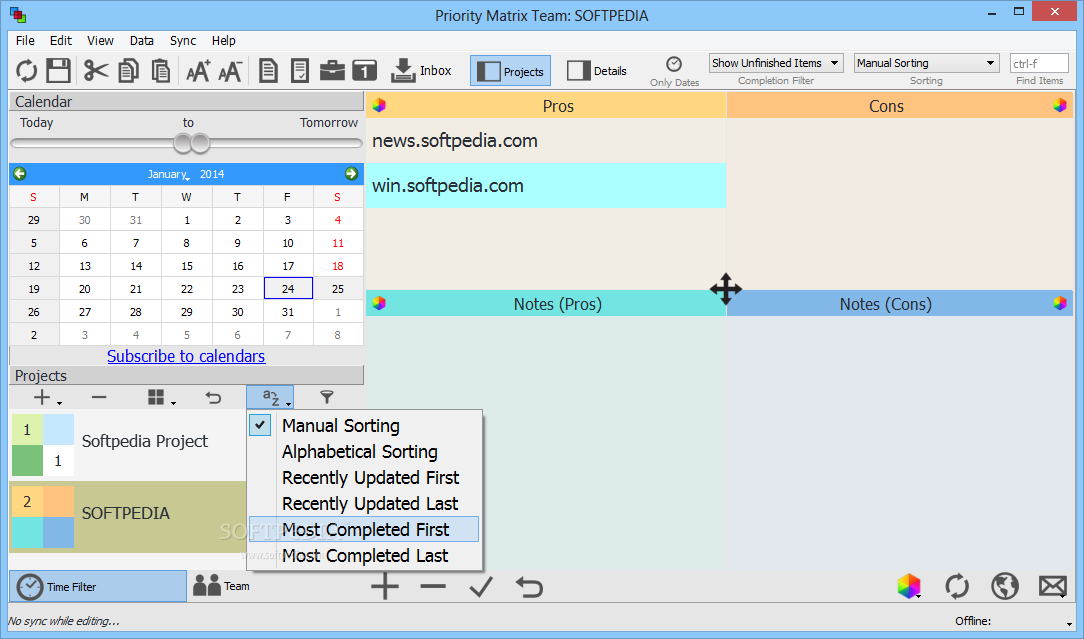Viewport: 1084px width, 639px height.
Task: Click the sync refresh toolbar icon
Action: 26,71
